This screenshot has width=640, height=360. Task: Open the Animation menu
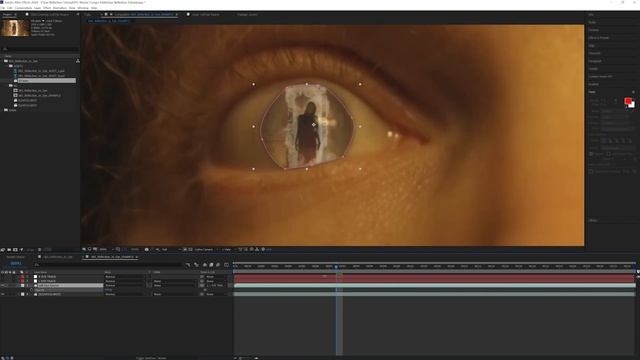tap(60, 8)
